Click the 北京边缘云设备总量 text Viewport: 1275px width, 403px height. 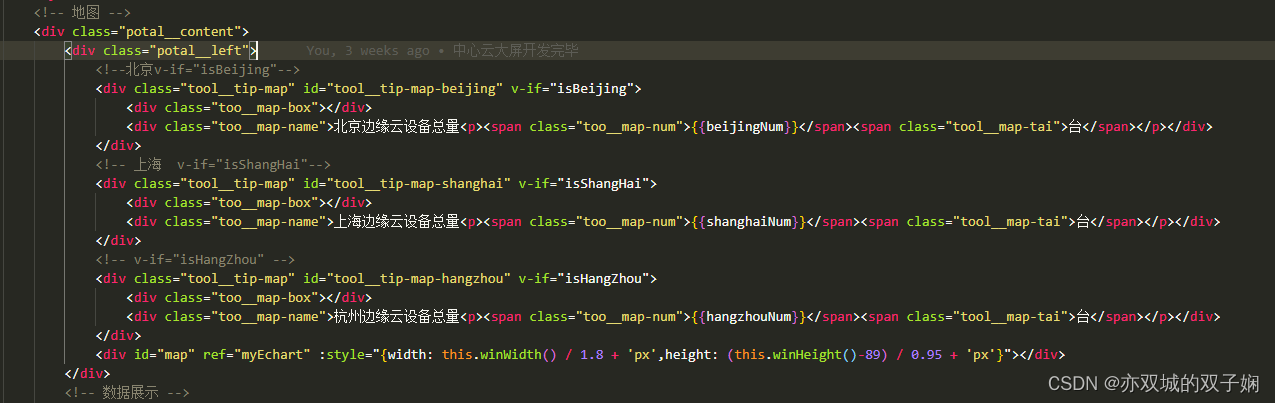395,126
